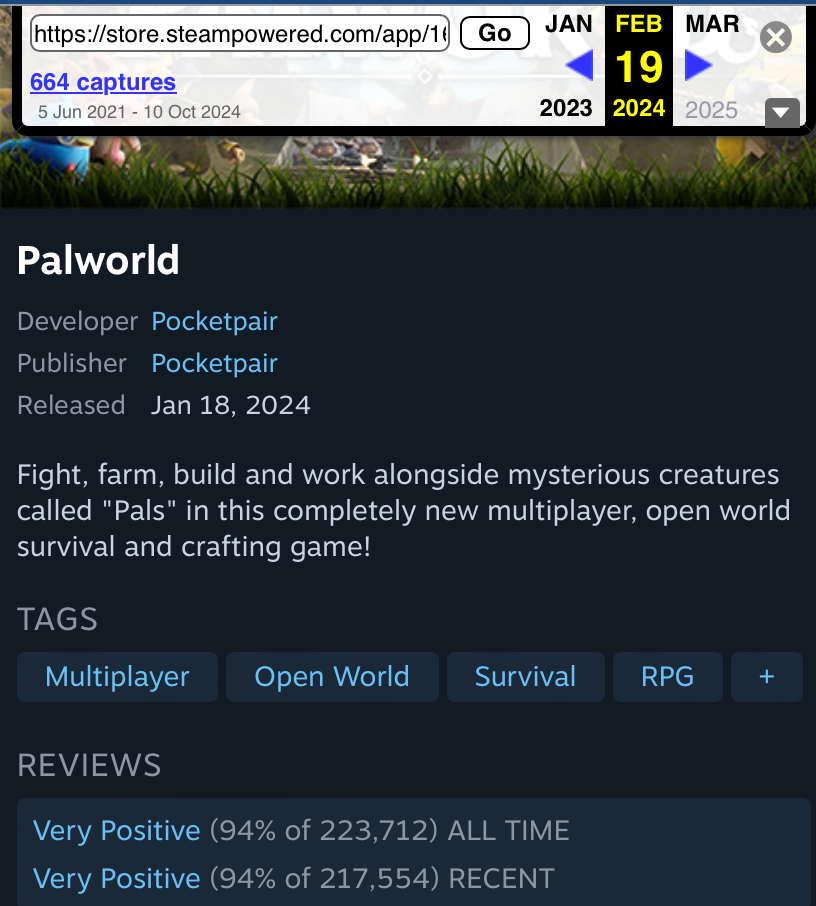Select the Survival tag

click(x=526, y=677)
